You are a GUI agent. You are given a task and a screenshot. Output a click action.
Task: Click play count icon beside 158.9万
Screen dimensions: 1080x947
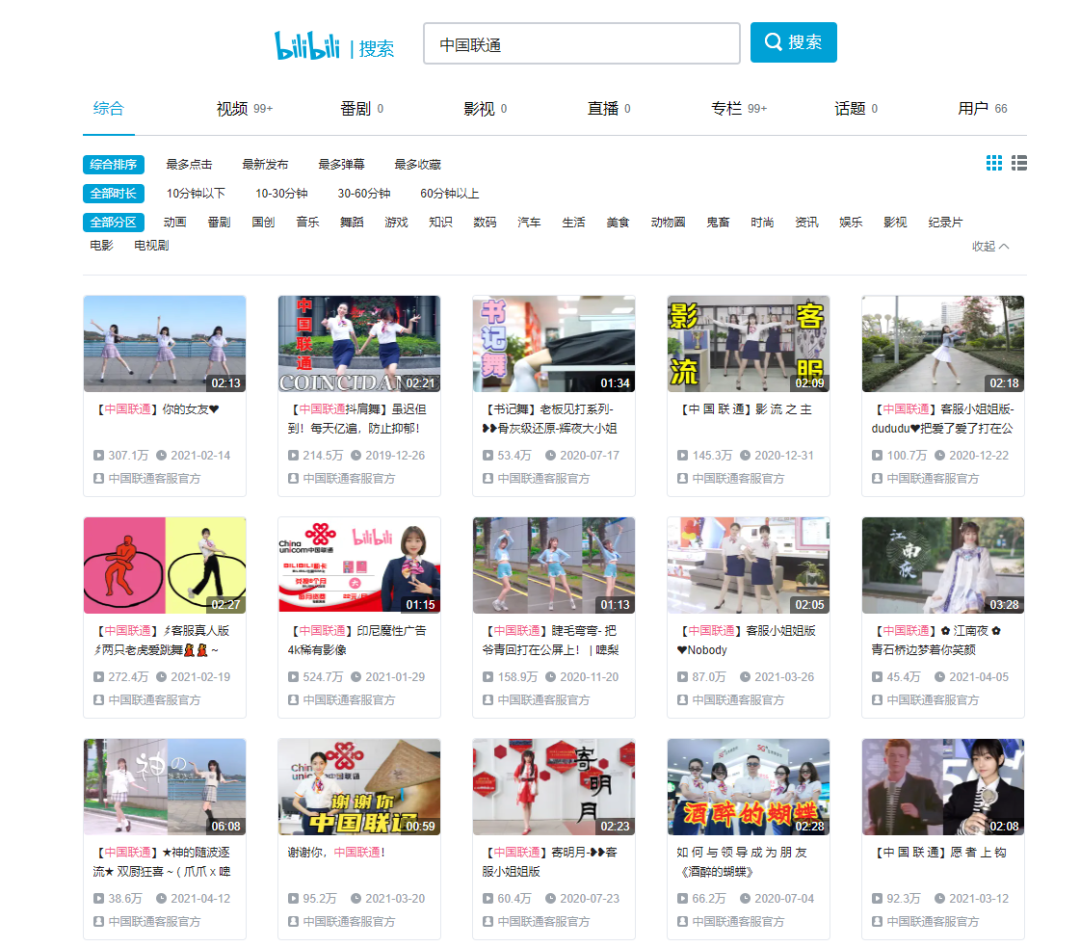(x=488, y=677)
